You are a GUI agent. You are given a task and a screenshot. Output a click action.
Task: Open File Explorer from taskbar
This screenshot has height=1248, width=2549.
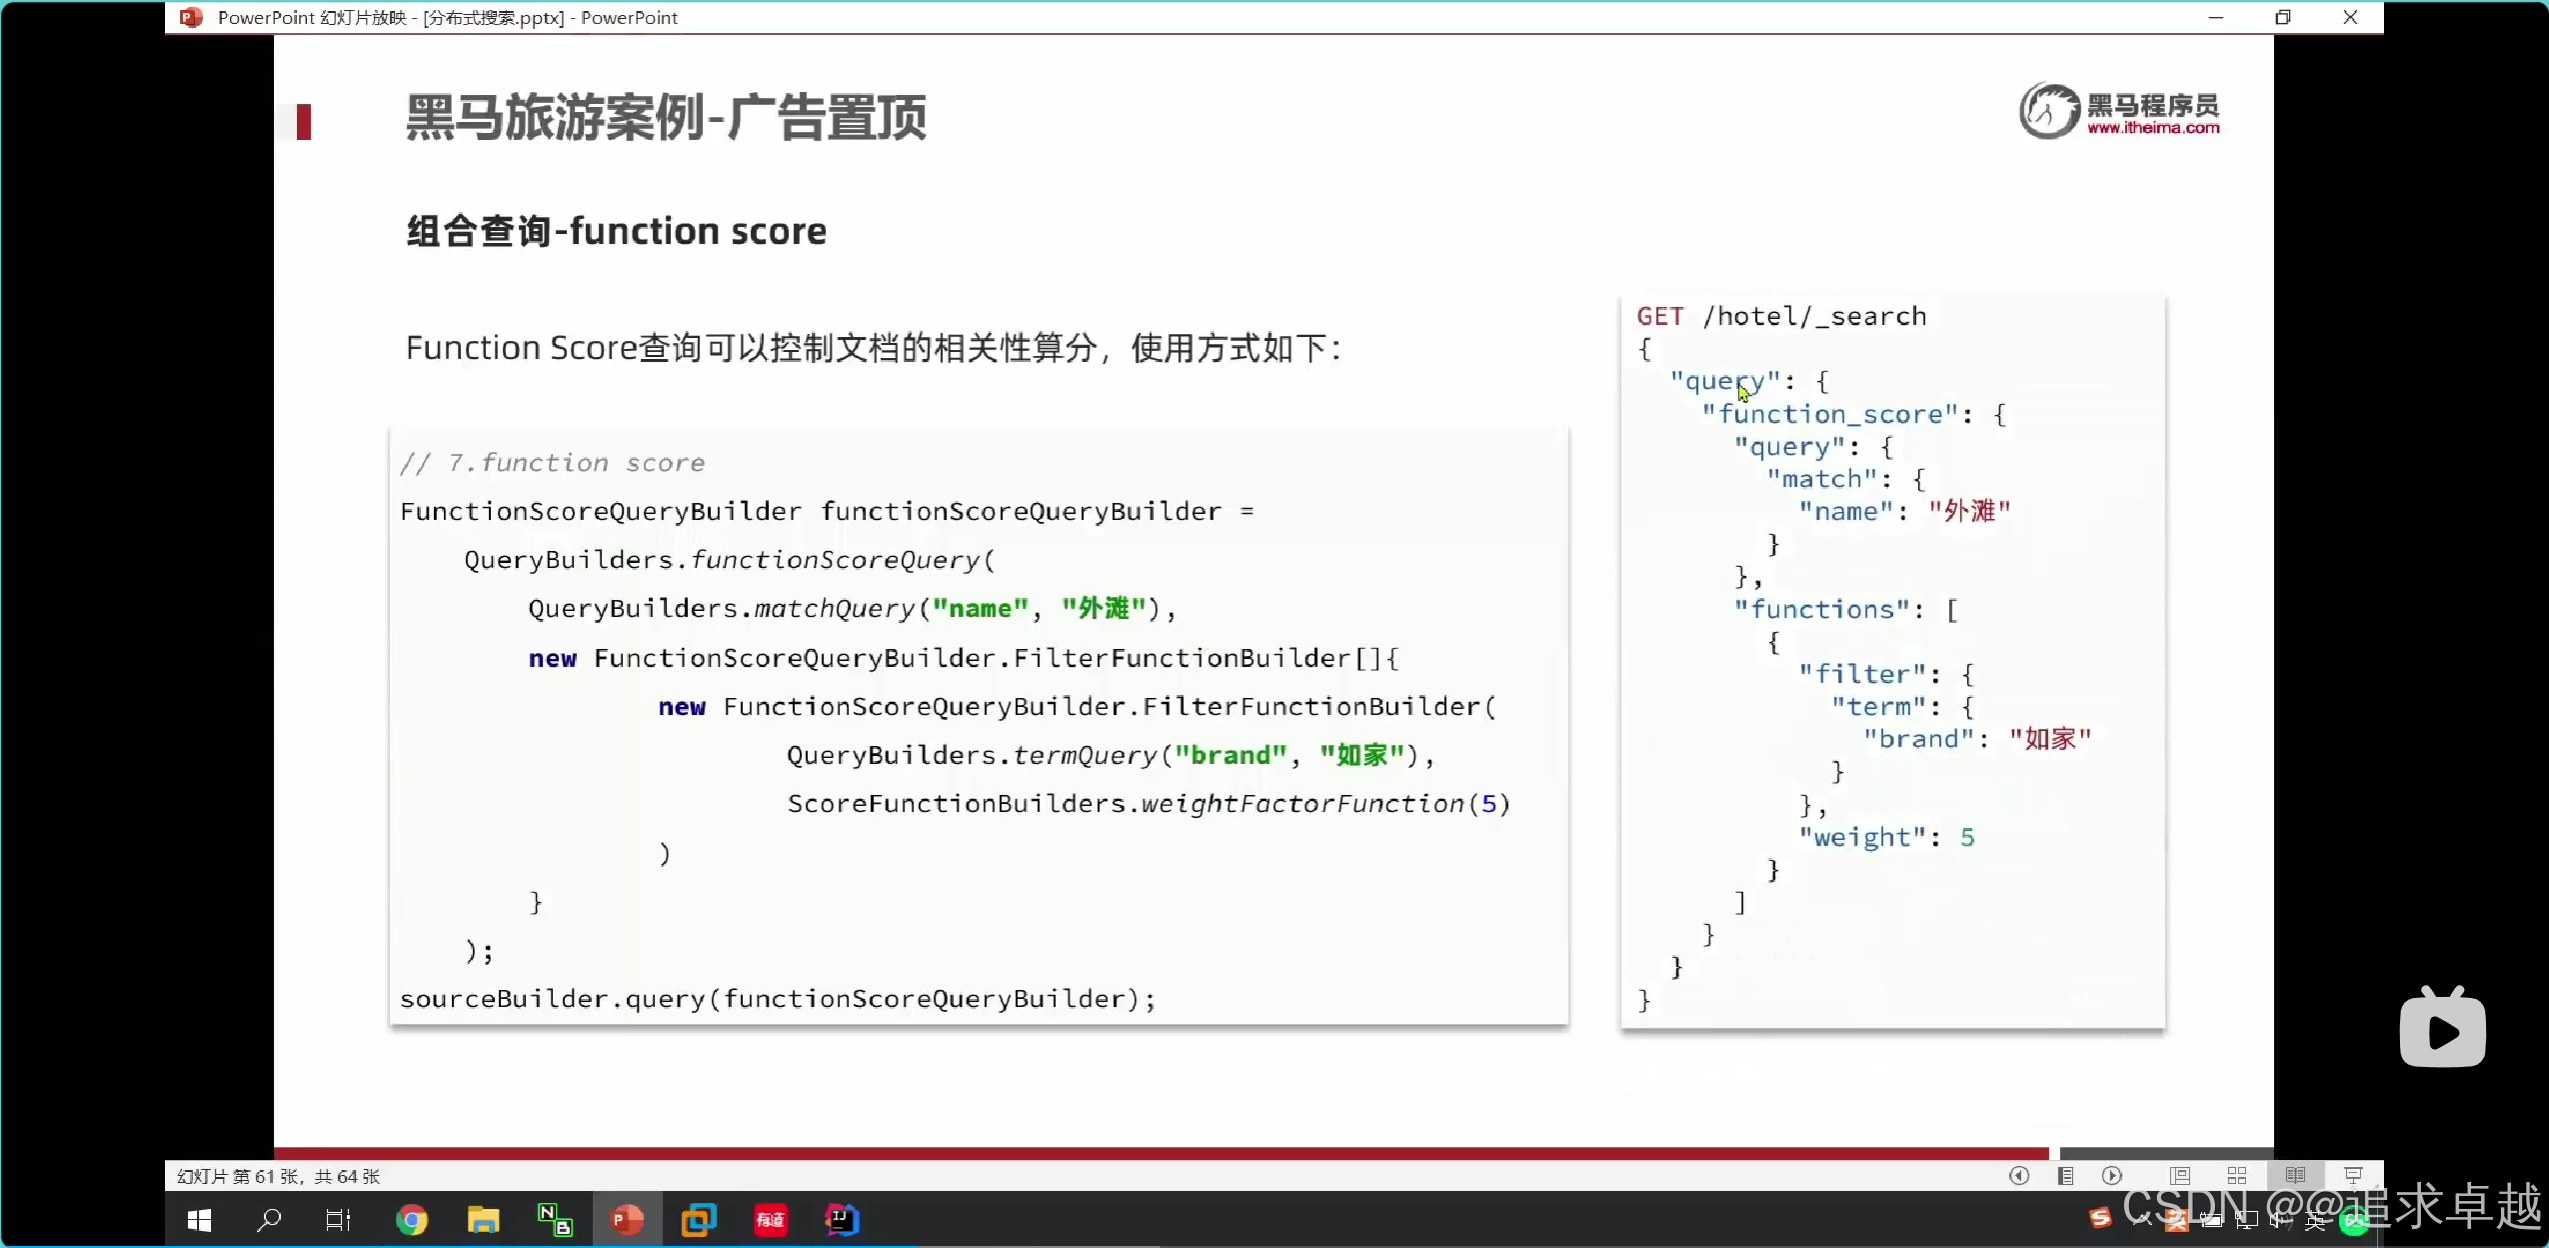[x=483, y=1220]
